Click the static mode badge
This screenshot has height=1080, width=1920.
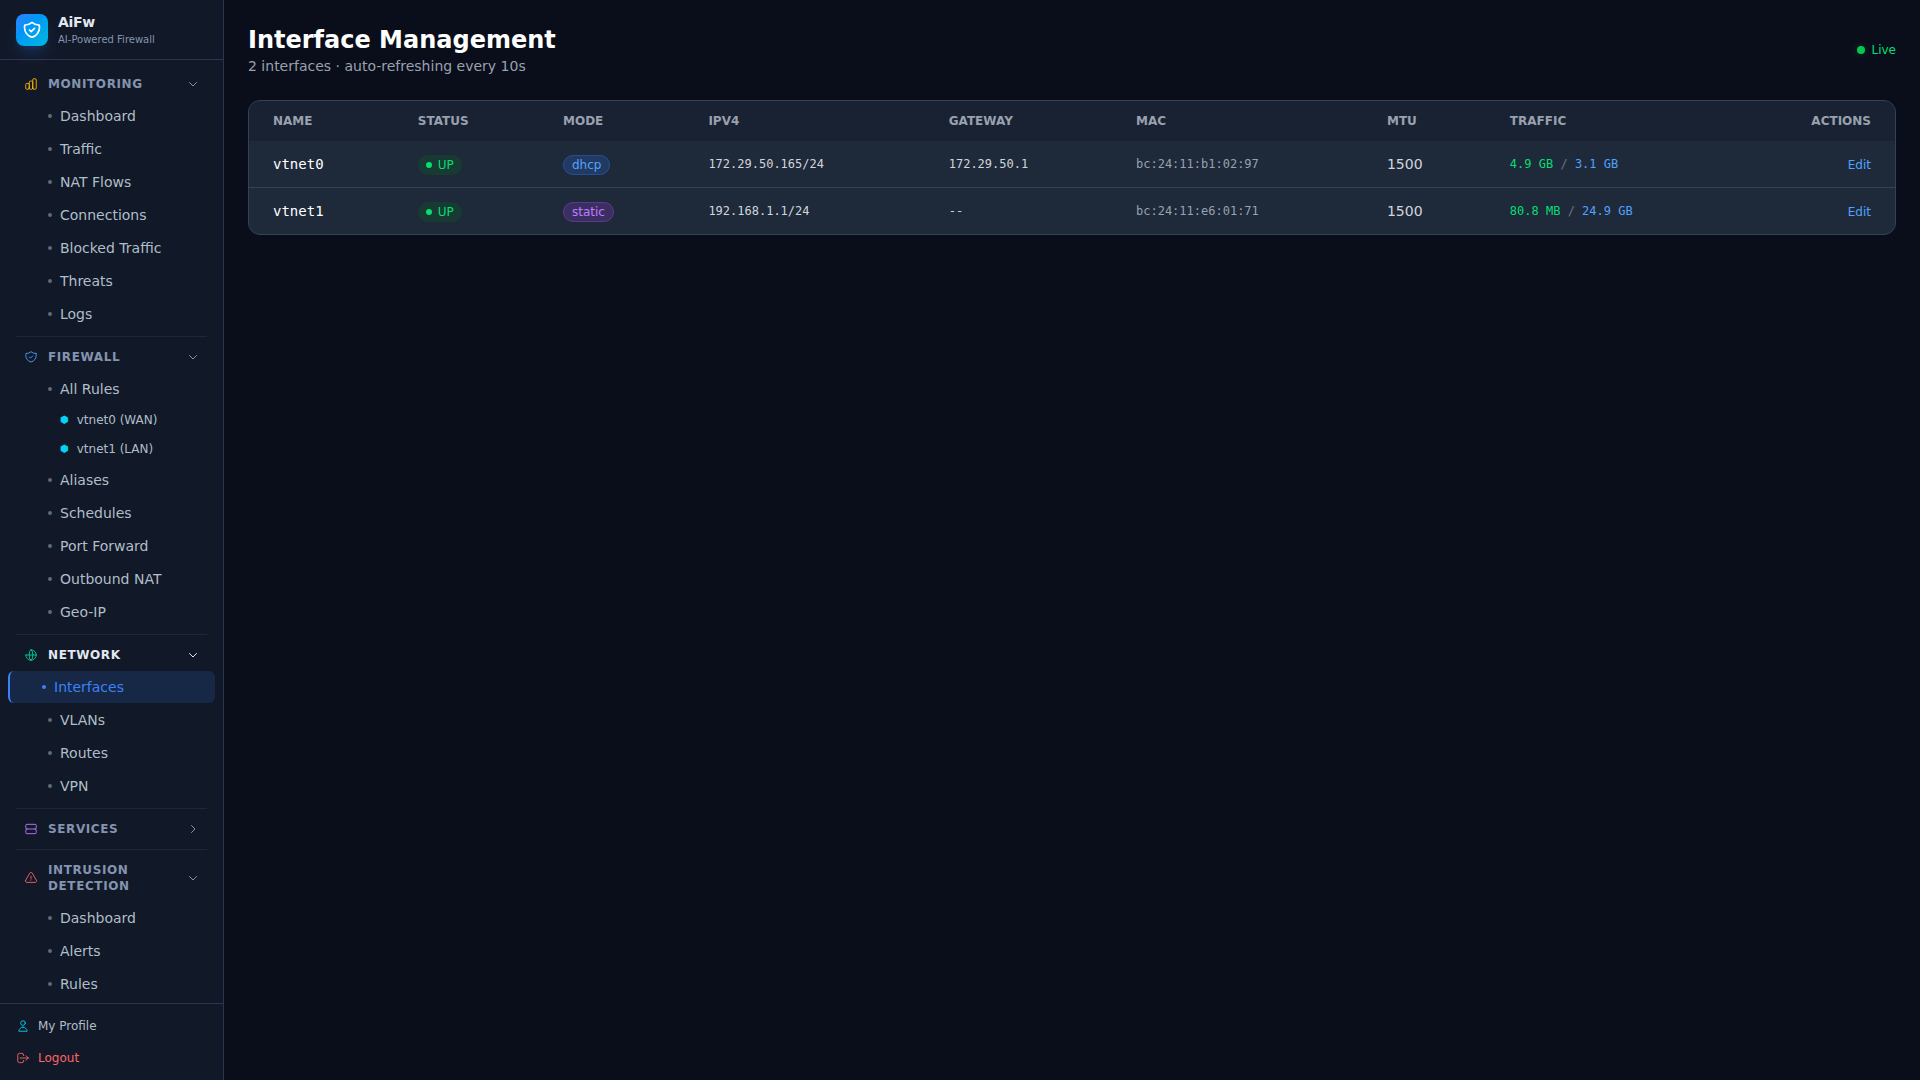(x=588, y=212)
